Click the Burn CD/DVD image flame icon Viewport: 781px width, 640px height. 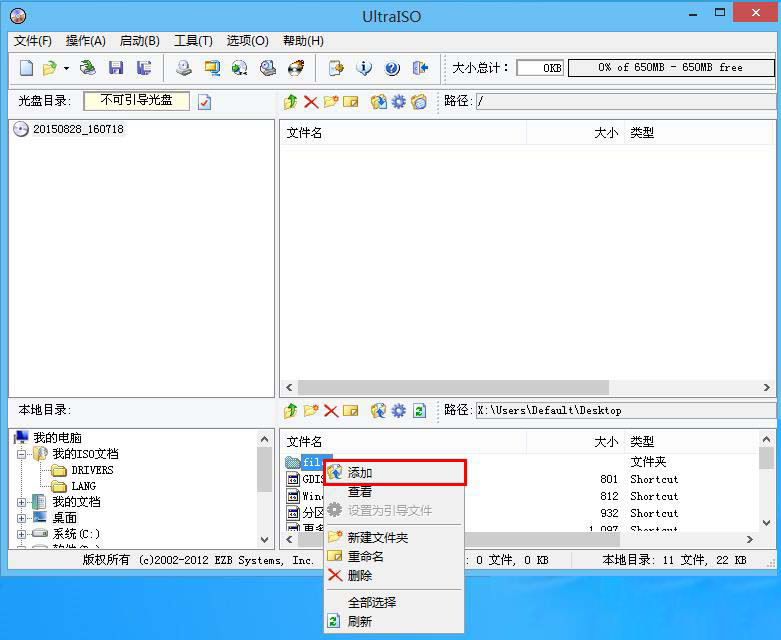click(x=296, y=68)
